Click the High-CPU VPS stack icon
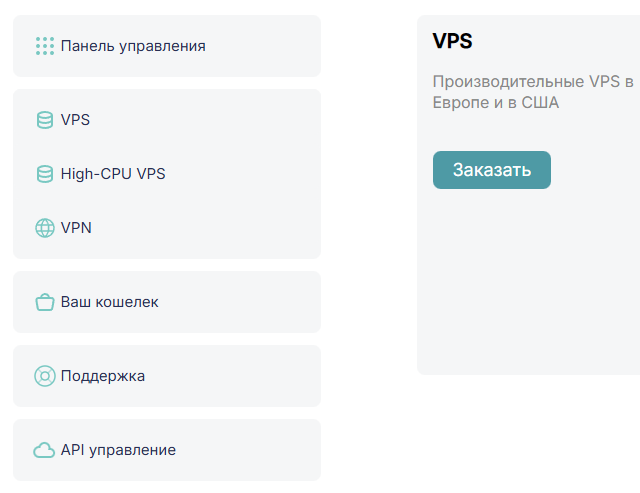The image size is (640, 493). coord(44,174)
